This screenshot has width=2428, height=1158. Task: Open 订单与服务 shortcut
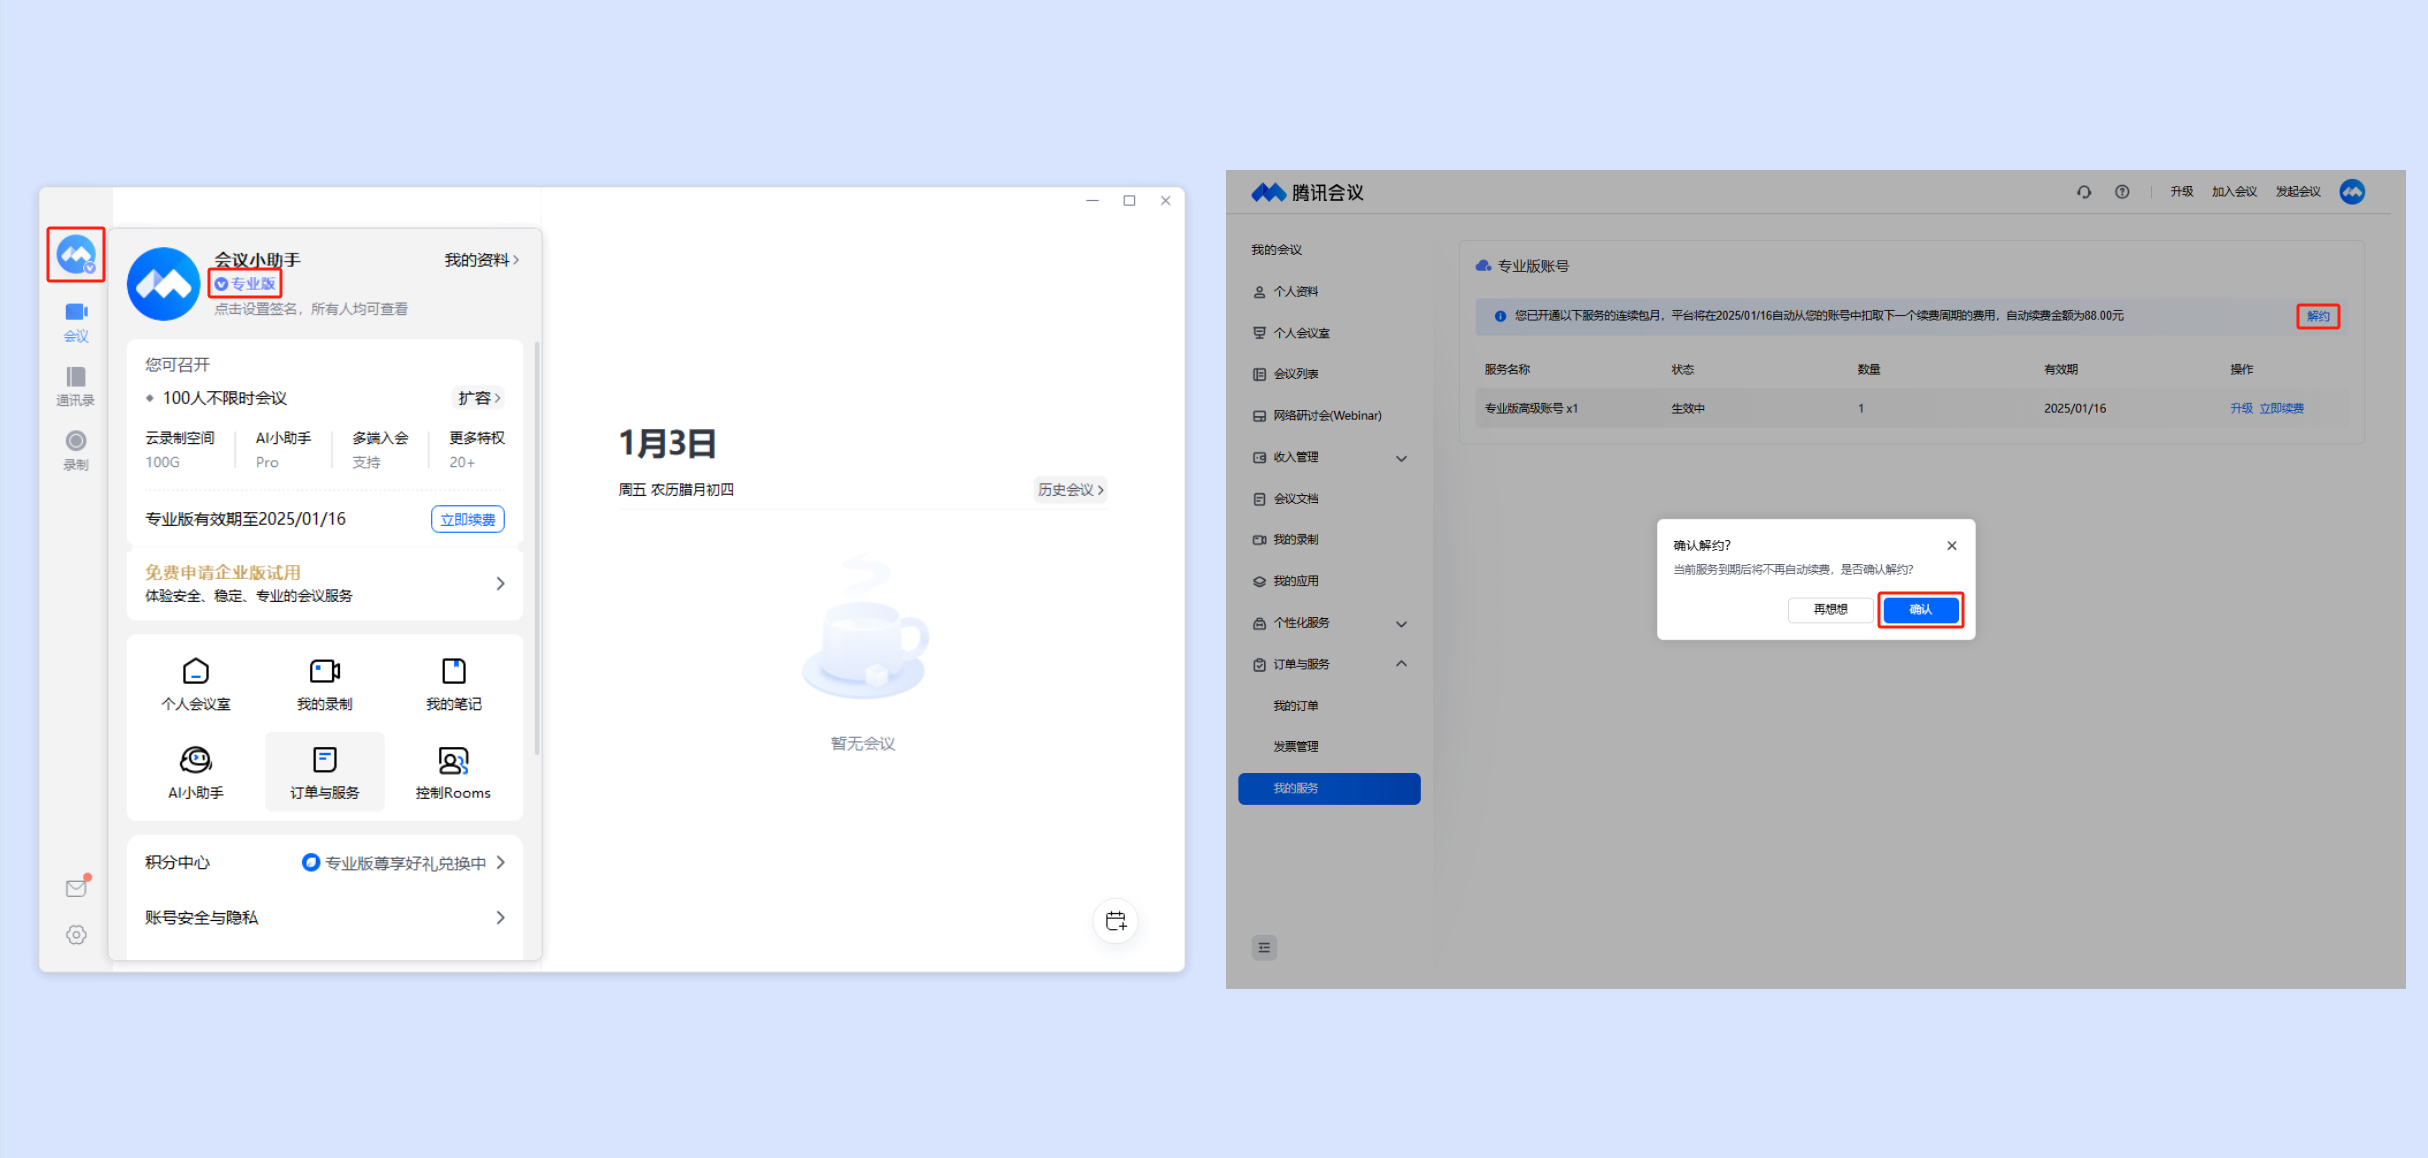(325, 772)
